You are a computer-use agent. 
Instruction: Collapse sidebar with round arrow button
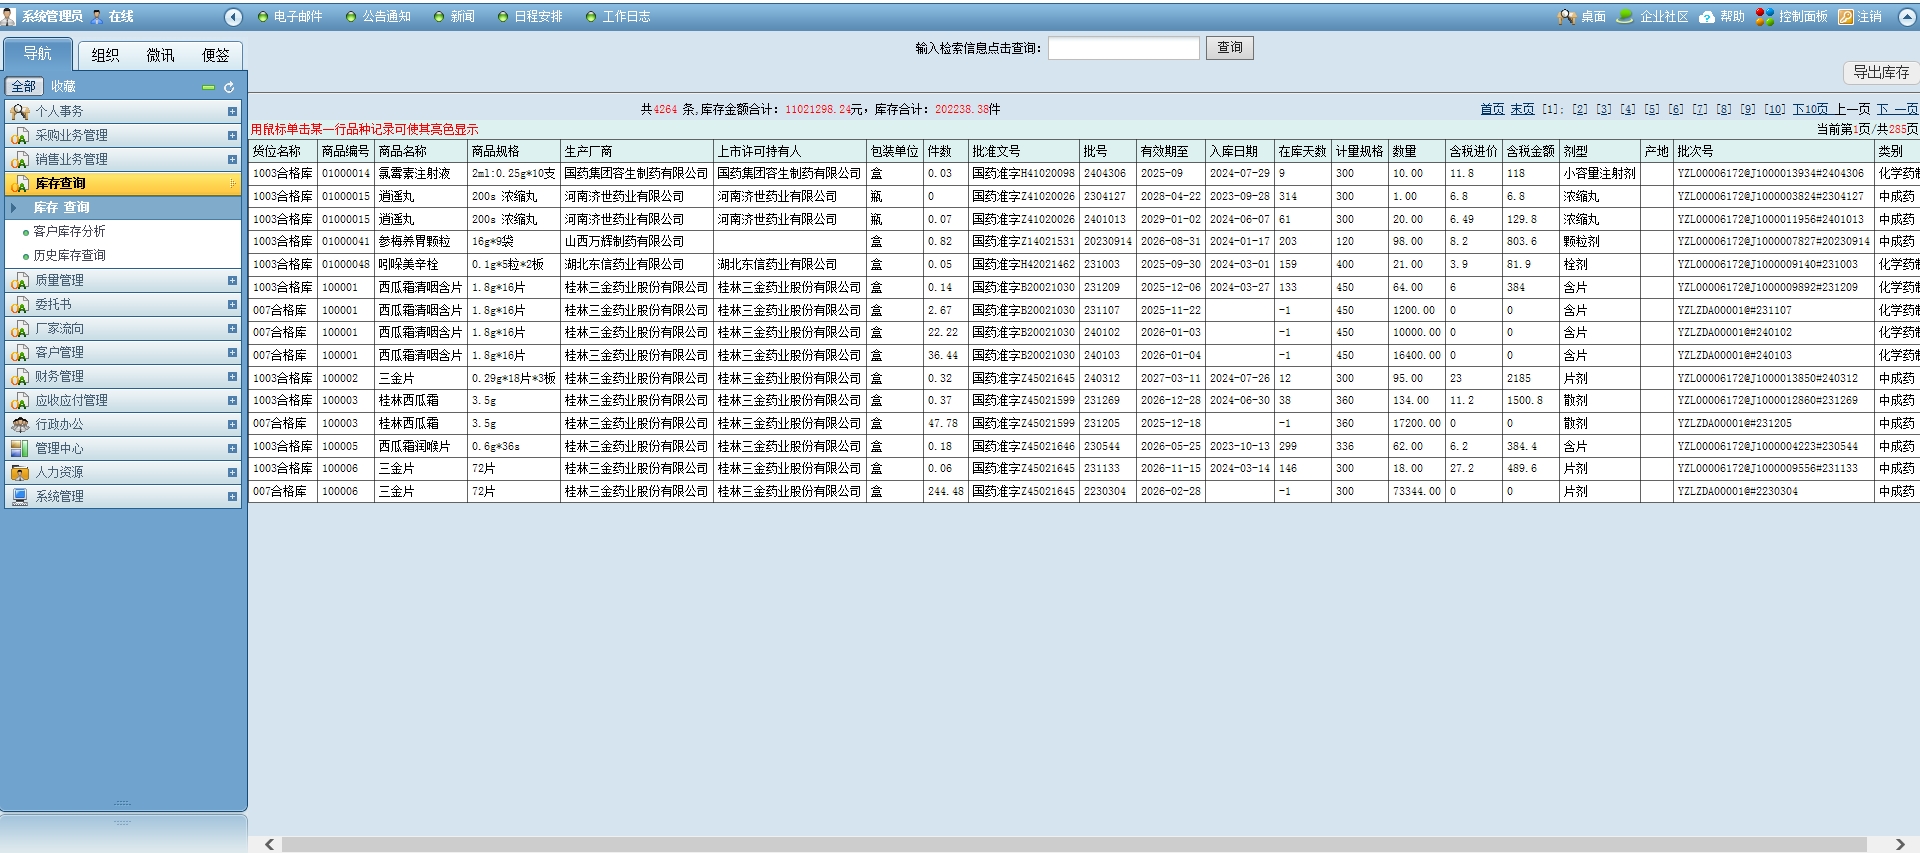click(233, 16)
